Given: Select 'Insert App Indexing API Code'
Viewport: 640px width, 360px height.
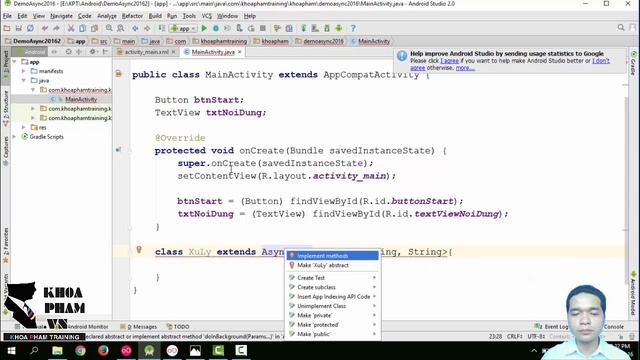Looking at the screenshot, I should click(333, 297).
